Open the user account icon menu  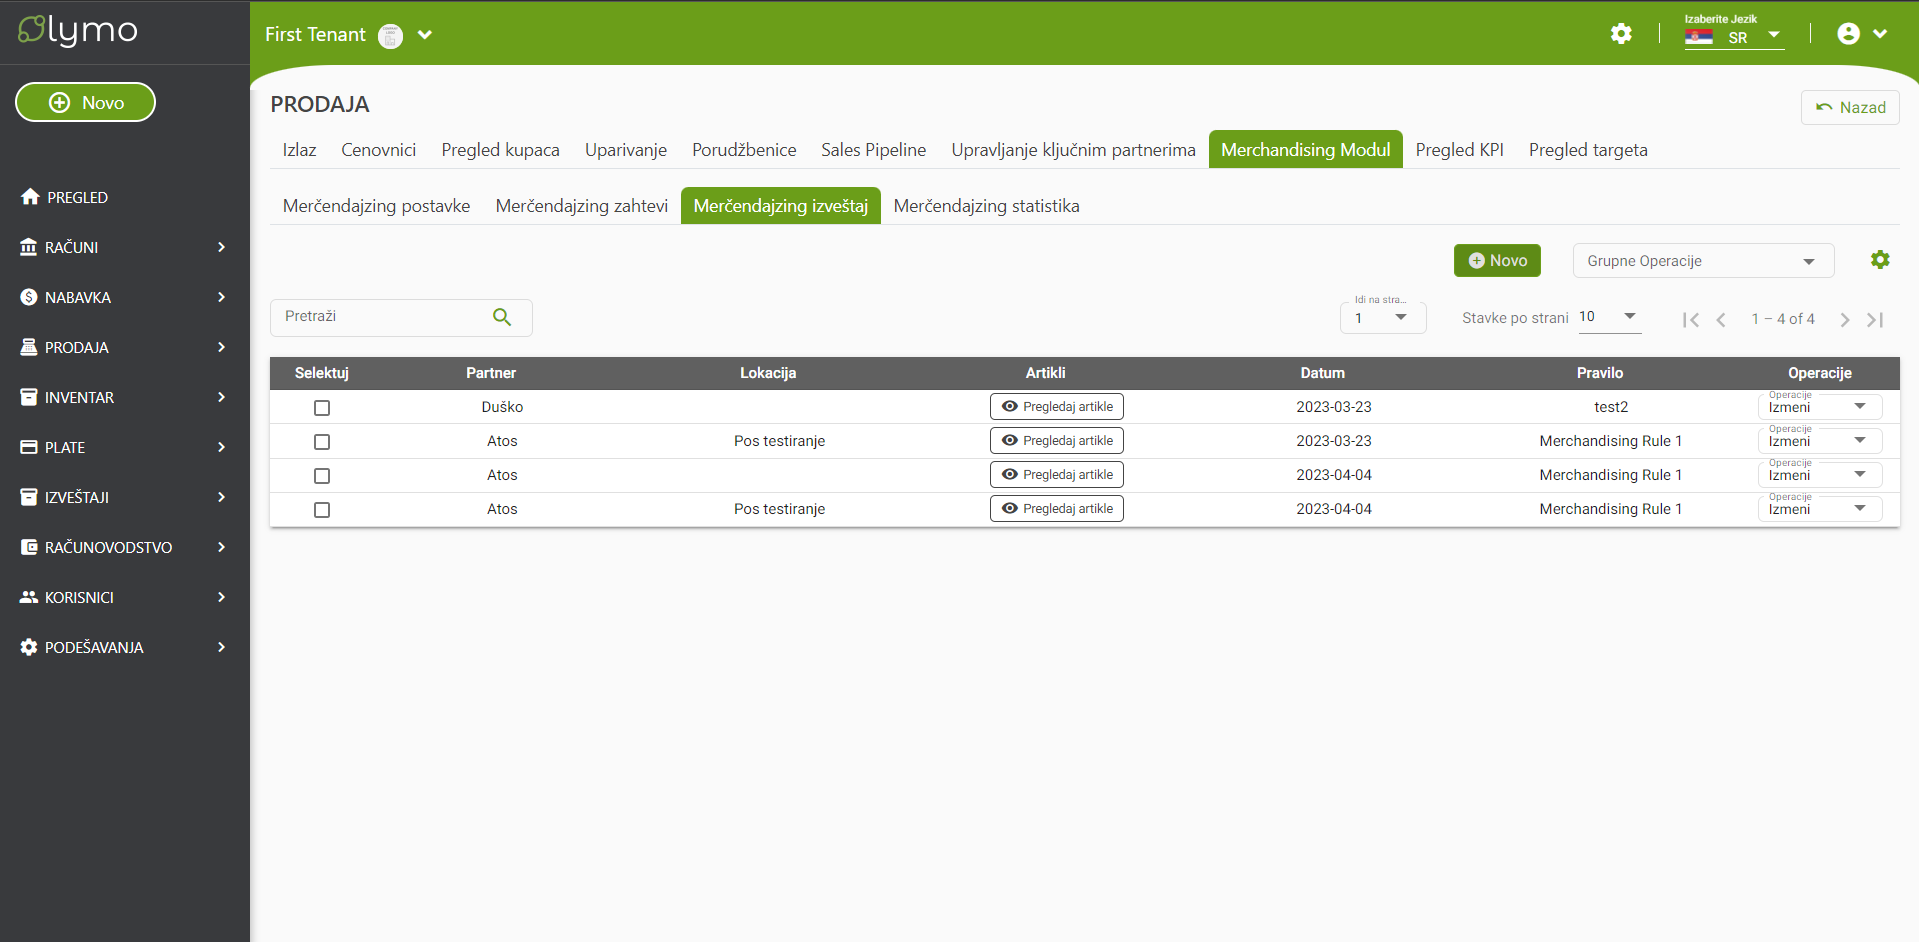[x=1849, y=34]
